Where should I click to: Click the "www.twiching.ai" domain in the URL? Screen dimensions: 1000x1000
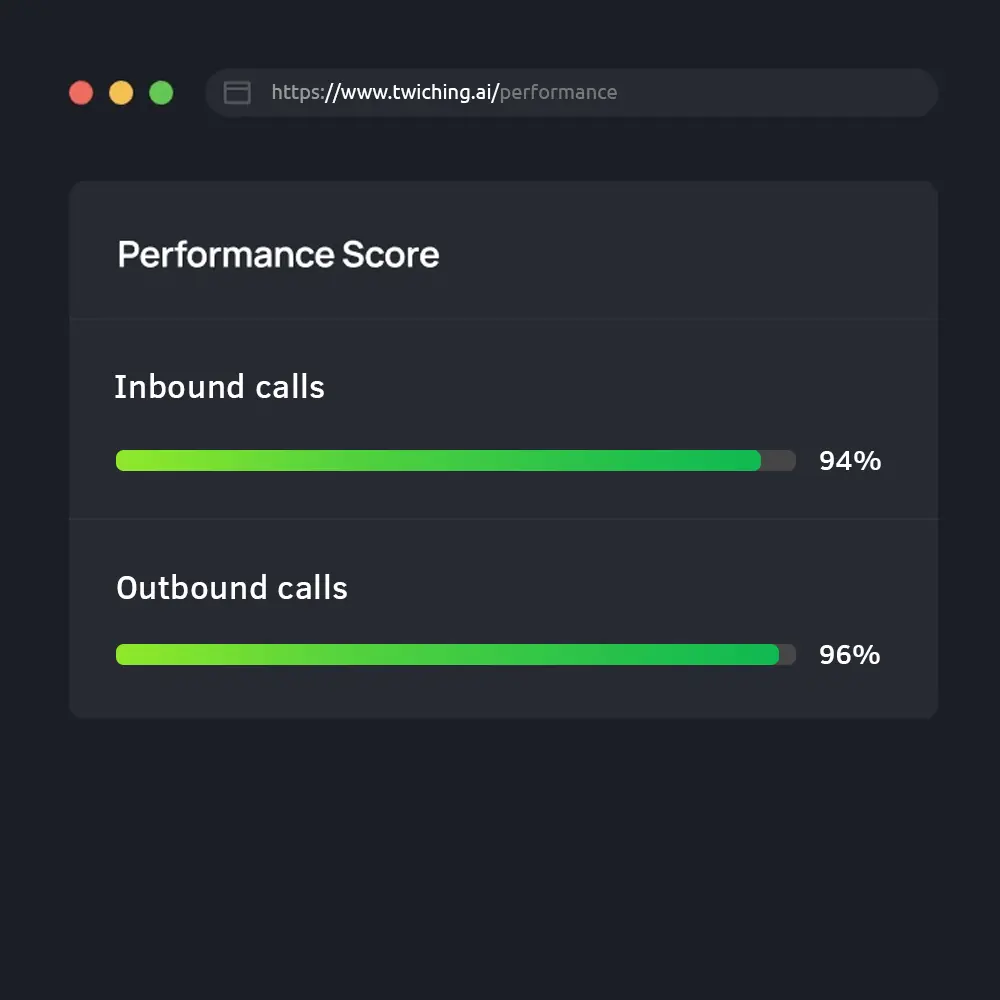coord(418,93)
